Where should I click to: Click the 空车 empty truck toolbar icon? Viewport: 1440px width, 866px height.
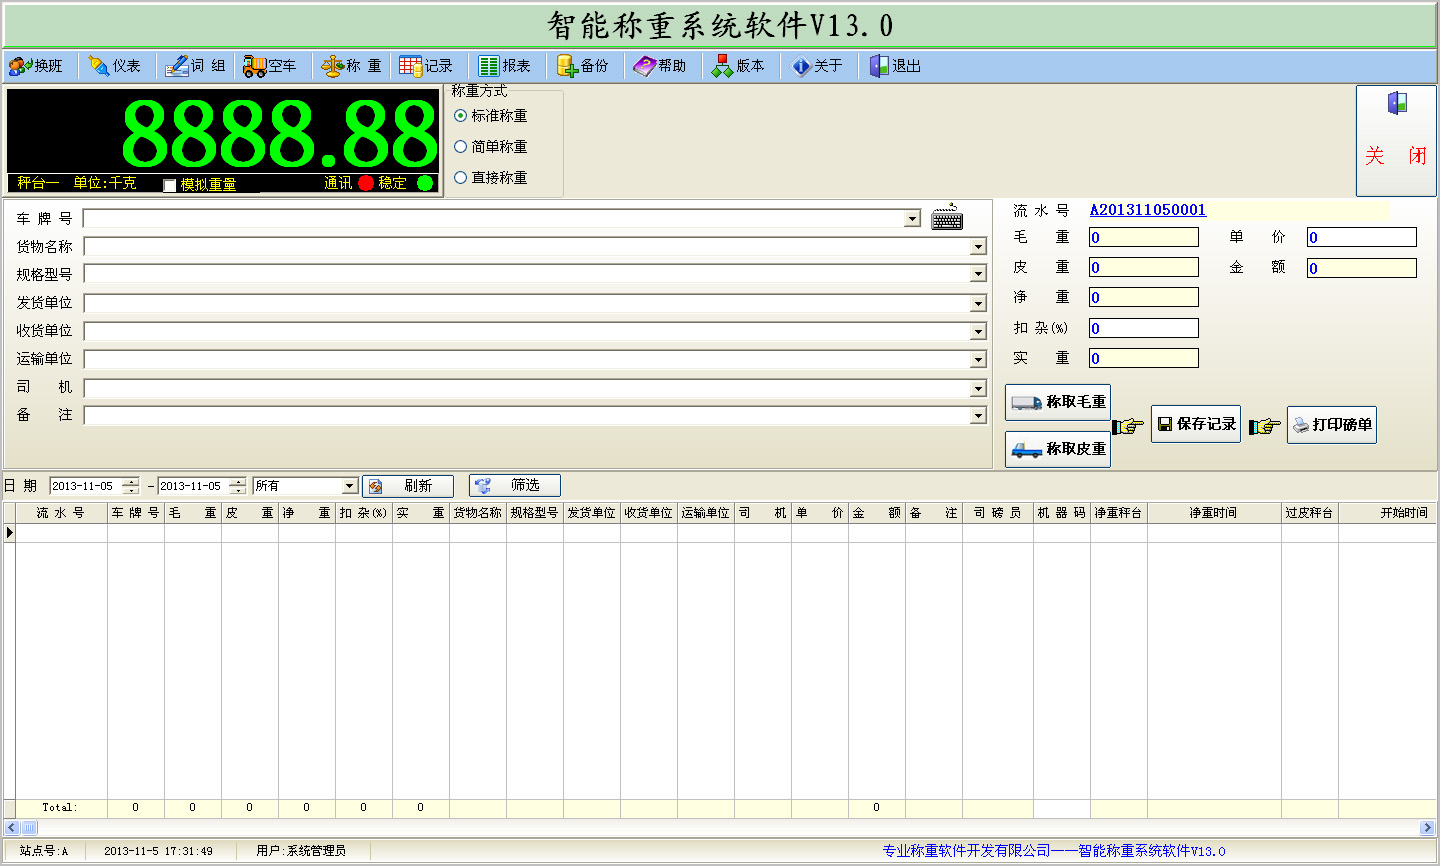254,66
